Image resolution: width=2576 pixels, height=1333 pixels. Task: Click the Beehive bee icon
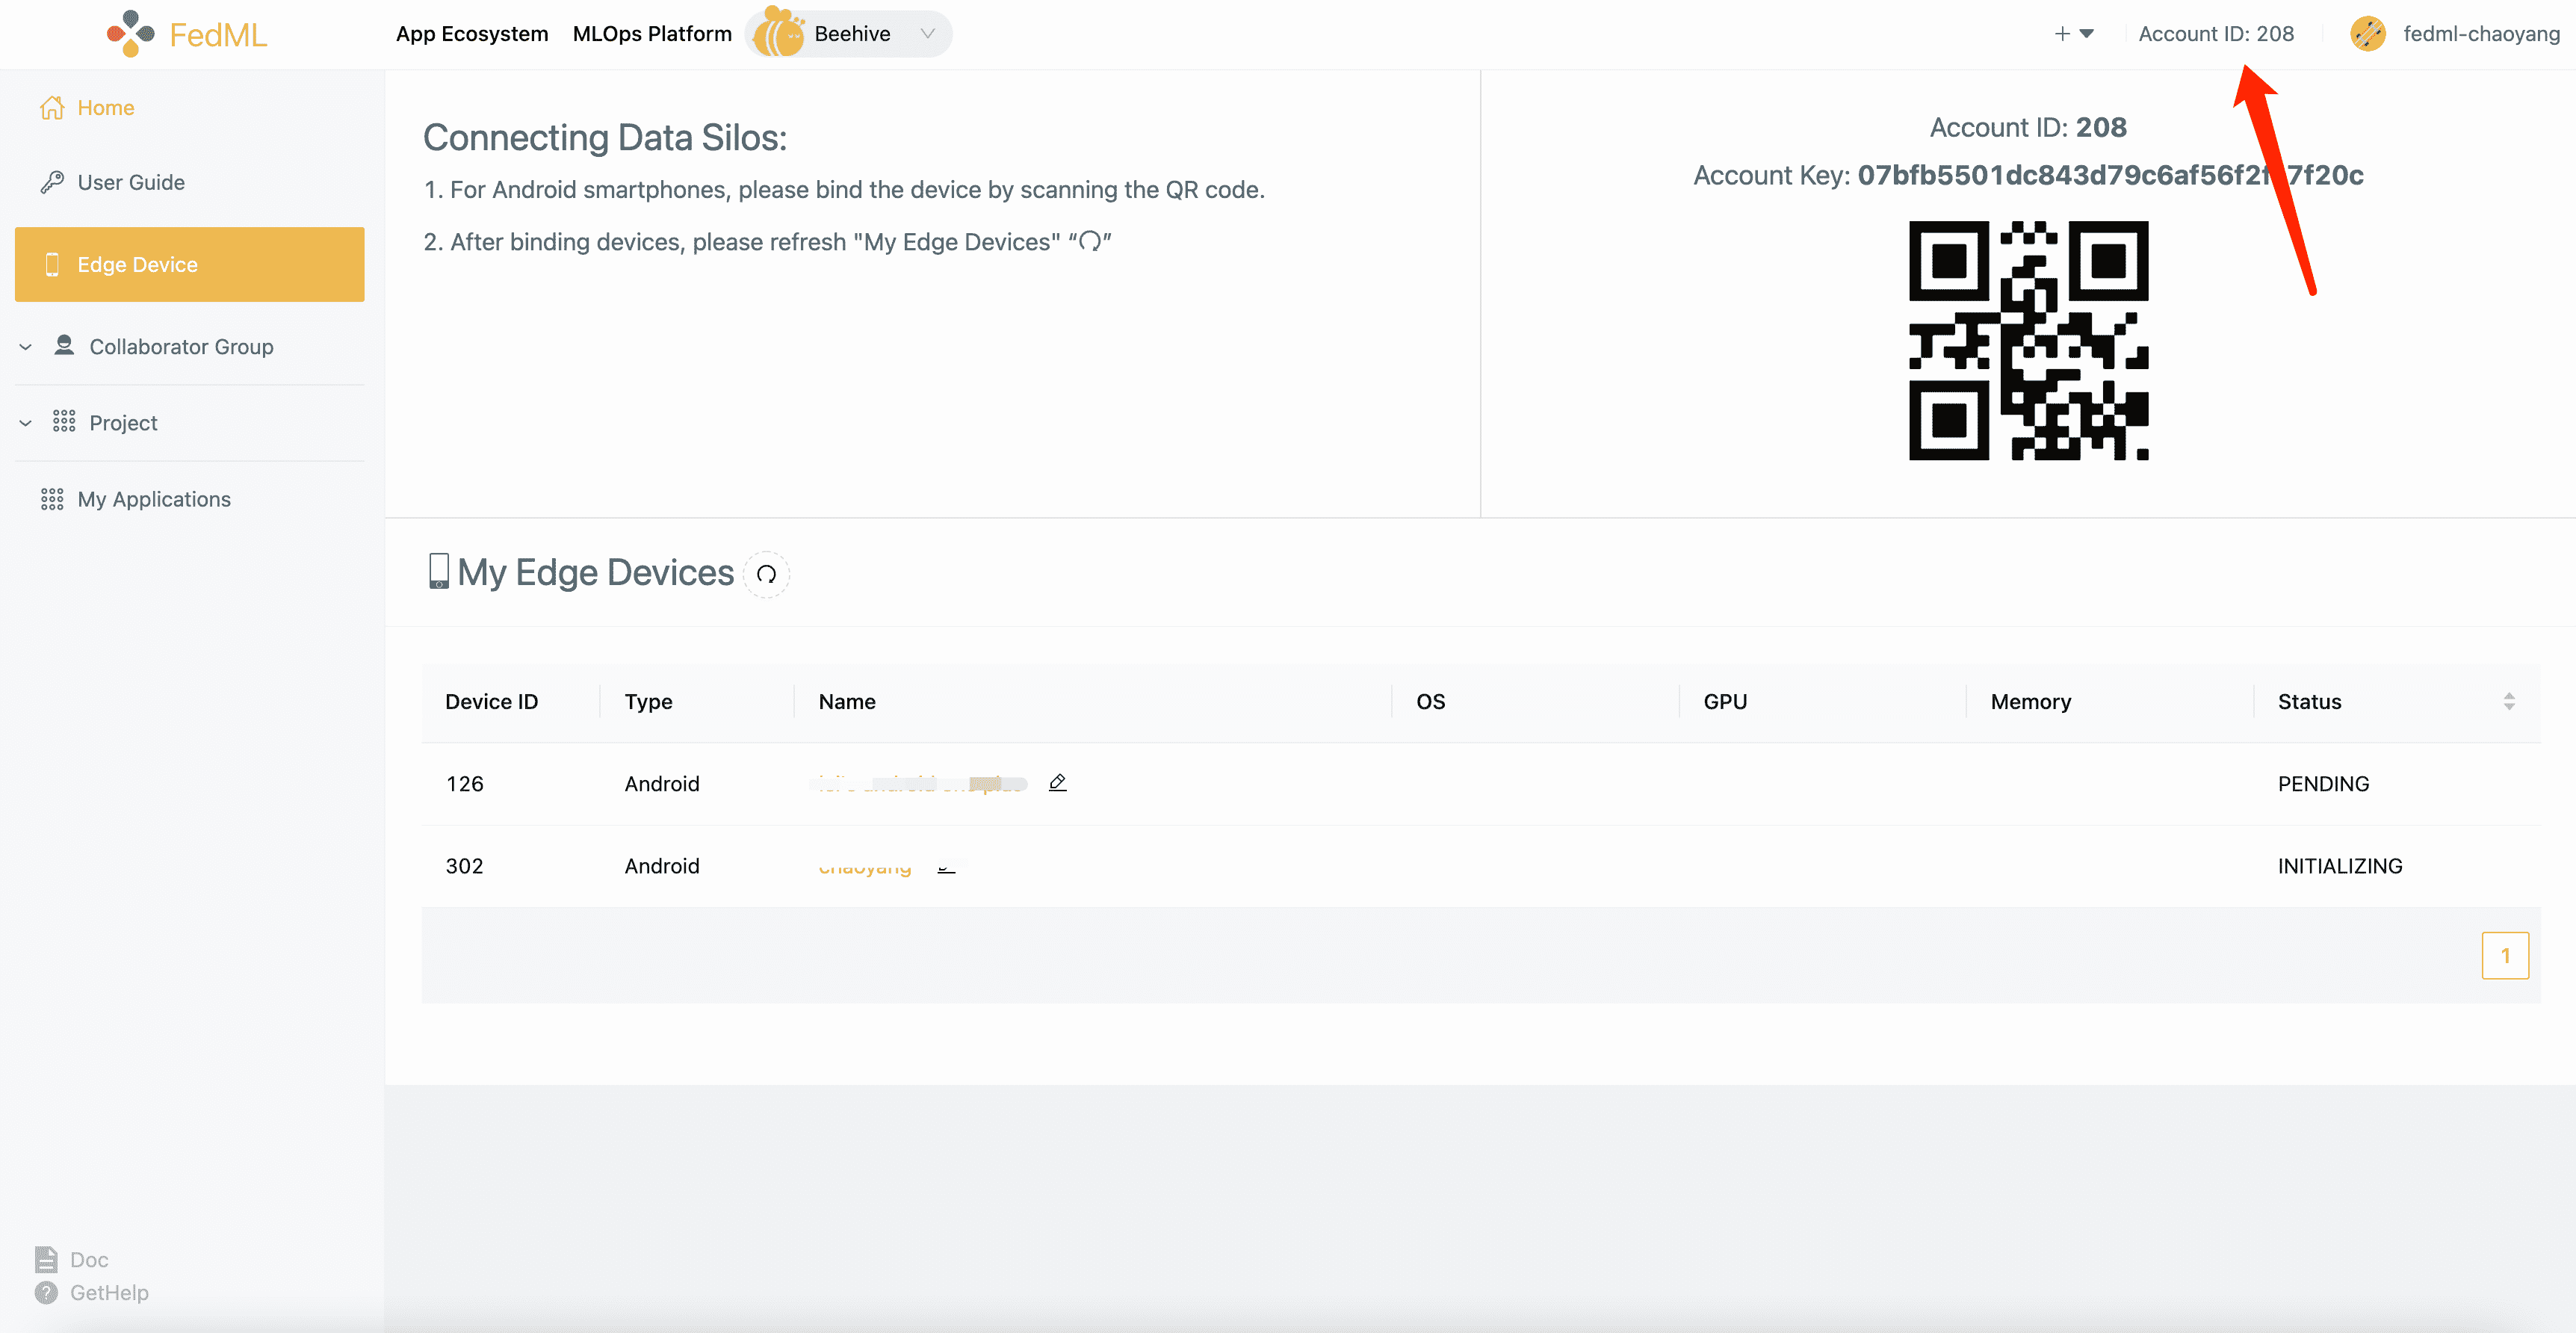tap(779, 32)
